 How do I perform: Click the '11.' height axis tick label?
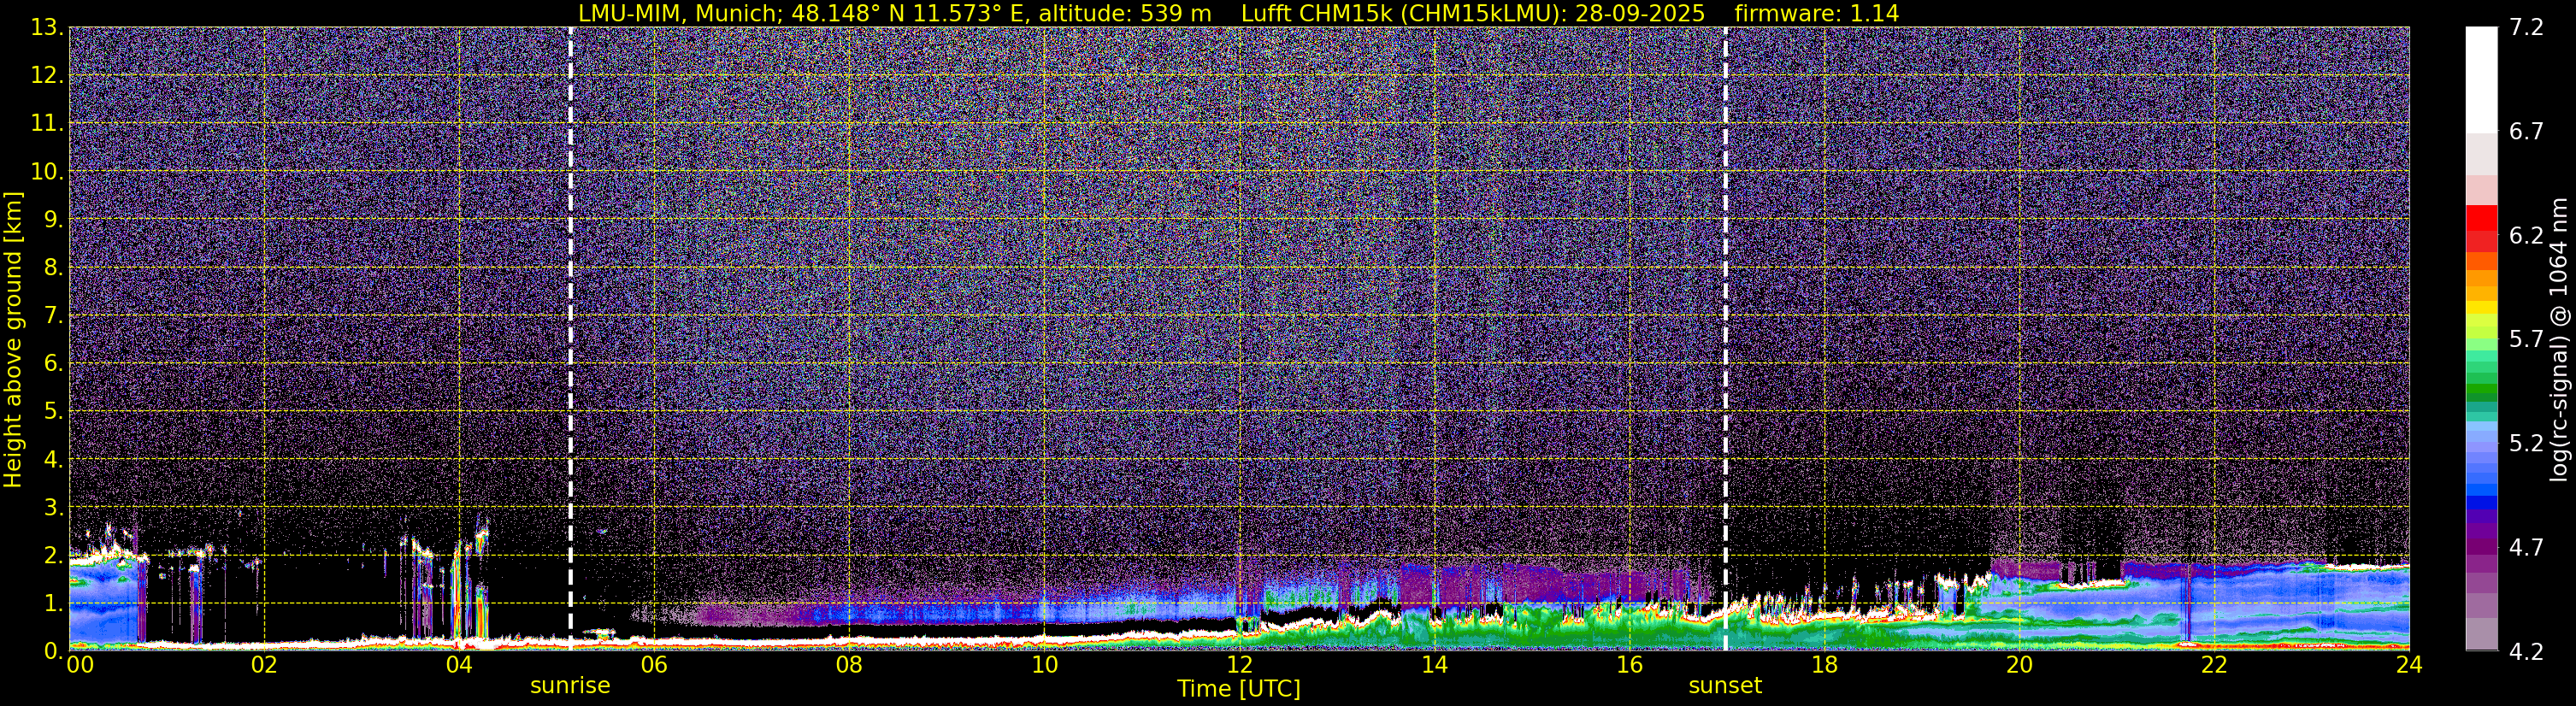[x=47, y=123]
